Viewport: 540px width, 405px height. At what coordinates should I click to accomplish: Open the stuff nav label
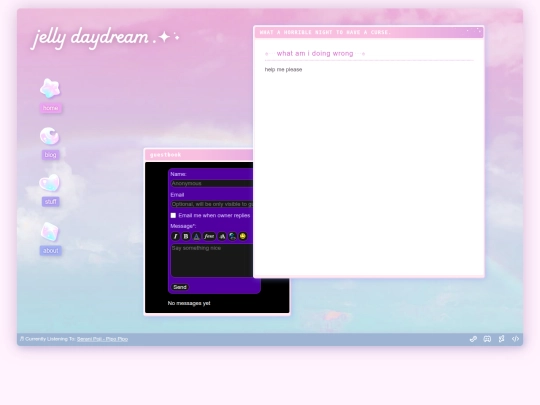[51, 201]
